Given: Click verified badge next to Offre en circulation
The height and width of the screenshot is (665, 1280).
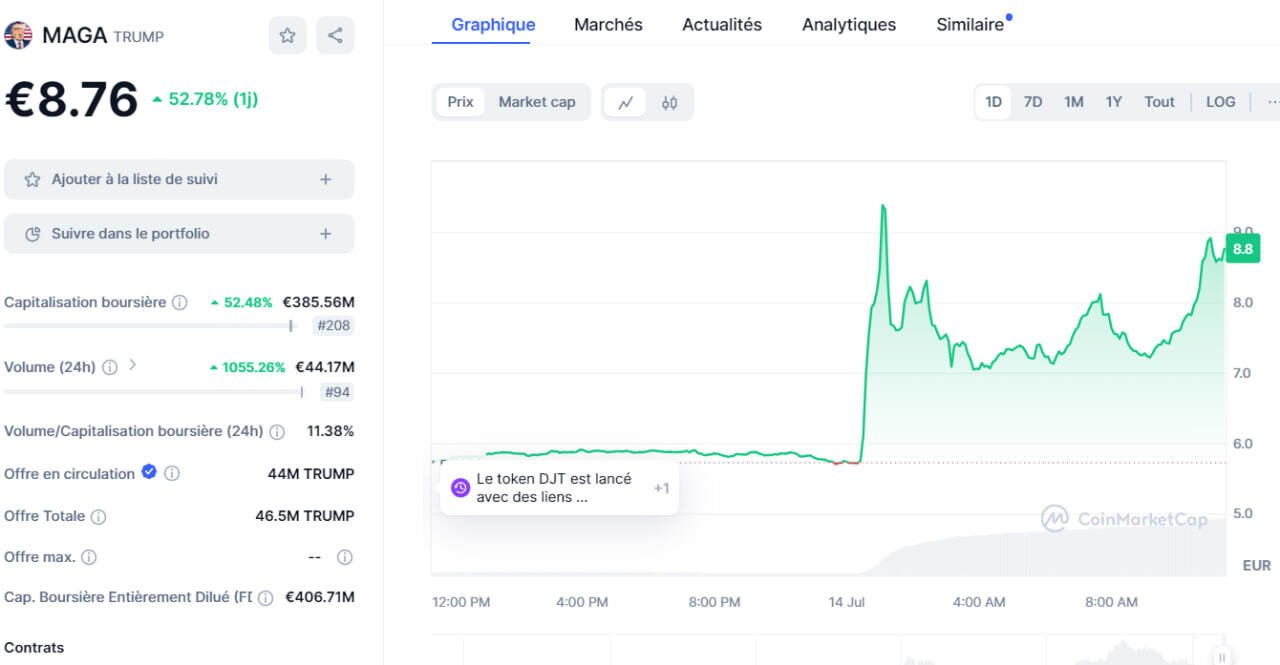Looking at the screenshot, I should tap(149, 472).
